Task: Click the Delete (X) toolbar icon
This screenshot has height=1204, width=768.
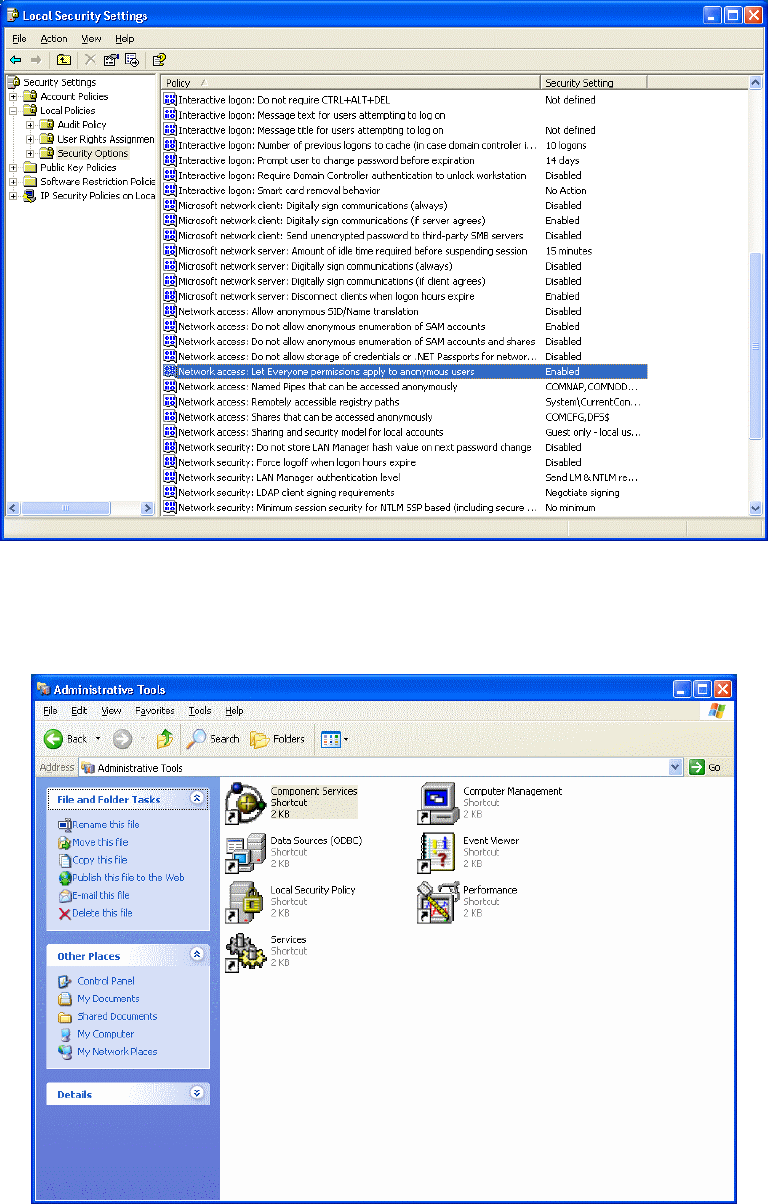Action: [x=90, y=60]
